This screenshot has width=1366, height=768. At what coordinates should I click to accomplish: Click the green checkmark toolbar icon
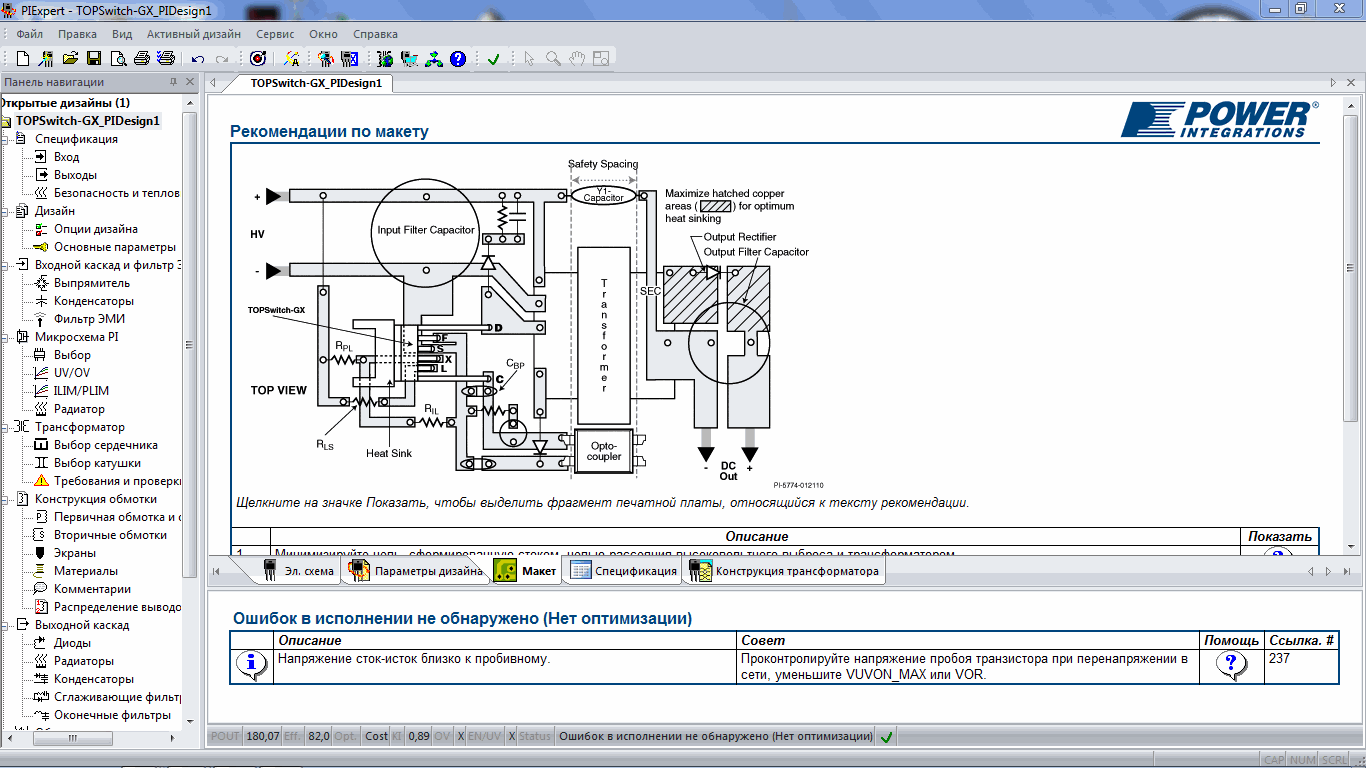tap(493, 59)
